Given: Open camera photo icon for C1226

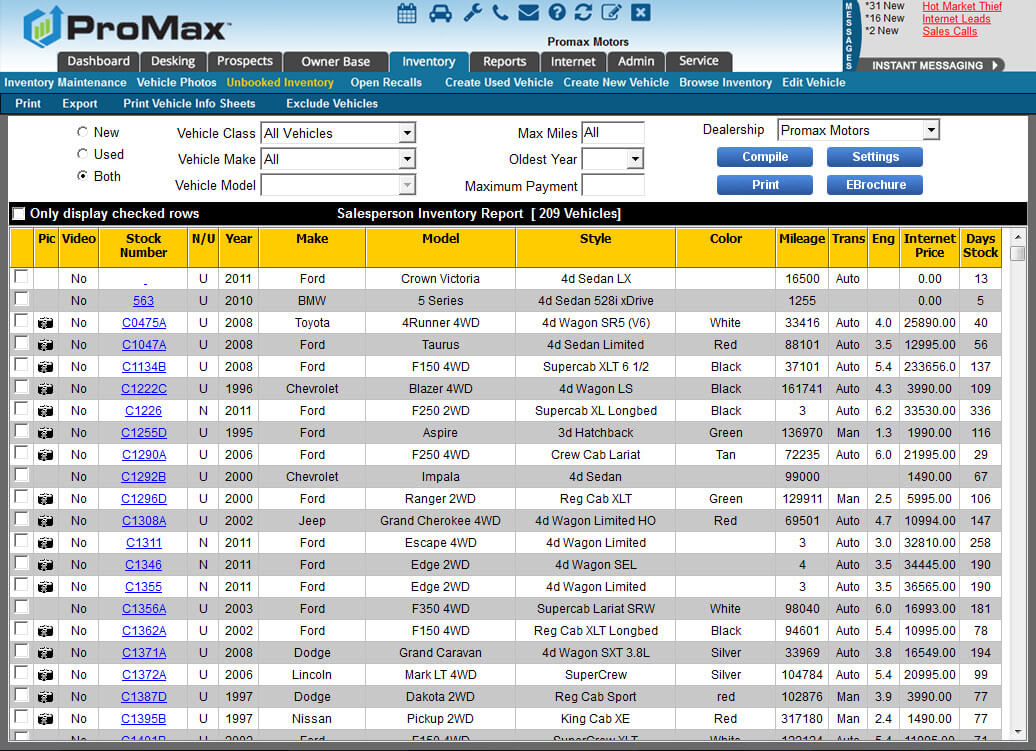Looking at the screenshot, I should pyautogui.click(x=45, y=411).
